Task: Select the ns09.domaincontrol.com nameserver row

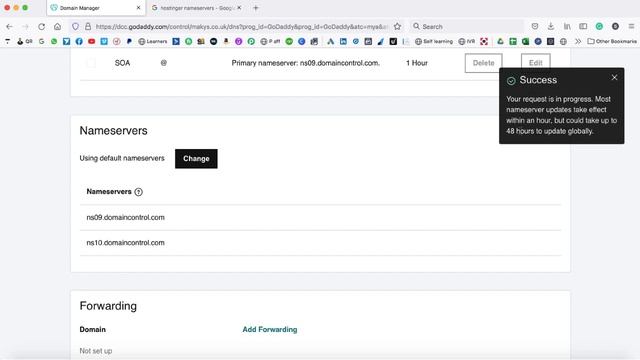Action: 320,218
